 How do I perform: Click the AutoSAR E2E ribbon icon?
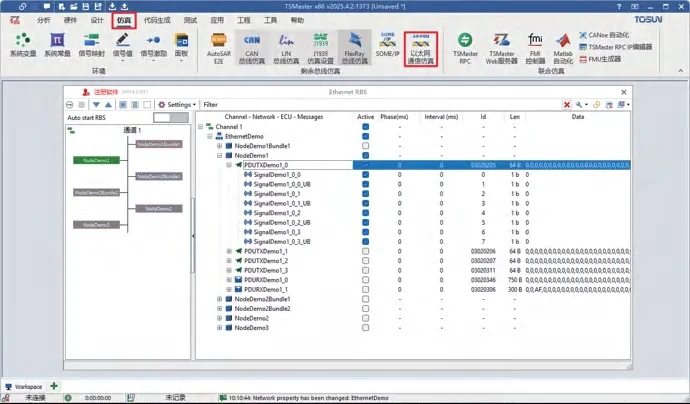219,48
